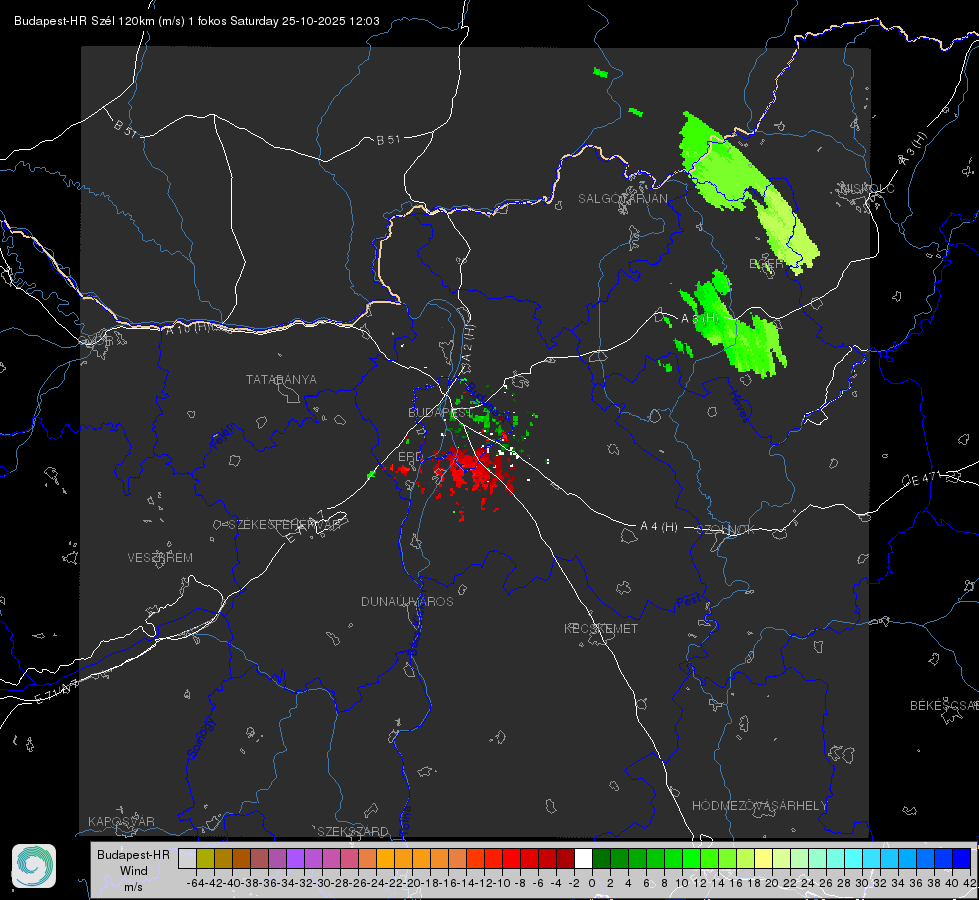
Task: Click the radar title text at top-left
Action: tap(197, 21)
